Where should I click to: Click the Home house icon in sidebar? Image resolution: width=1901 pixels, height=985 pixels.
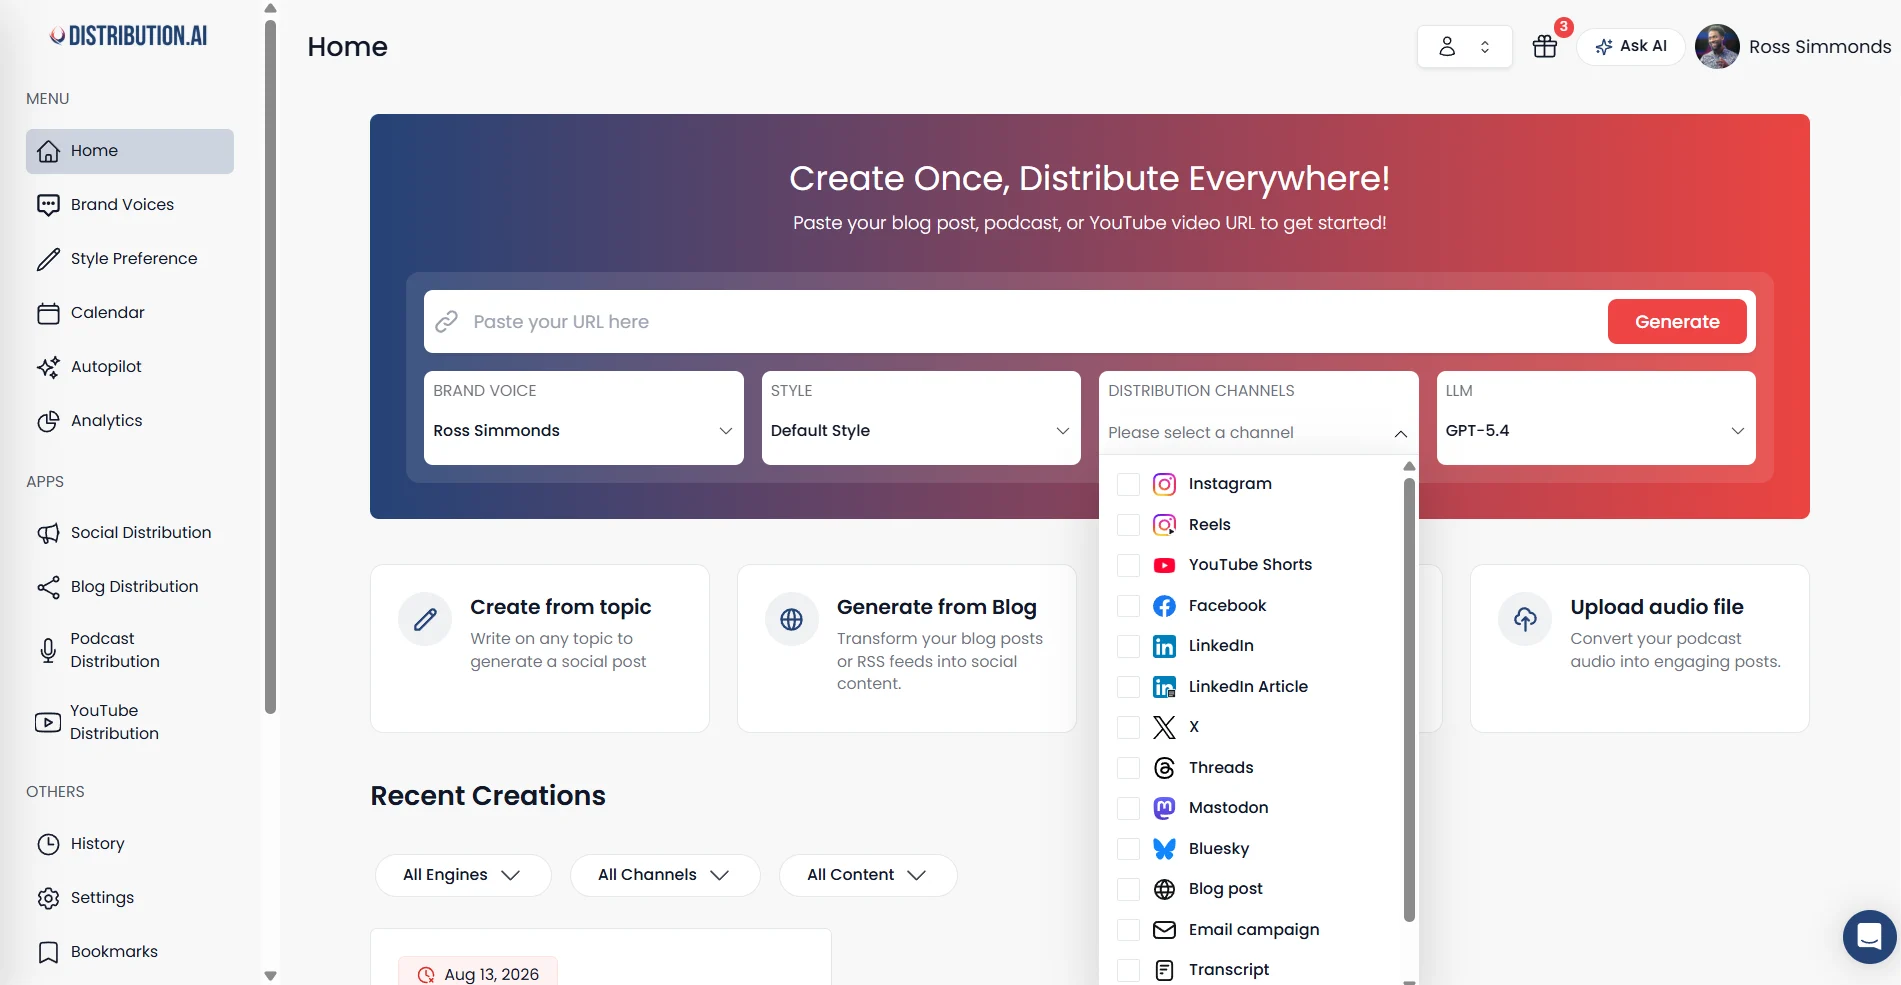click(x=48, y=151)
